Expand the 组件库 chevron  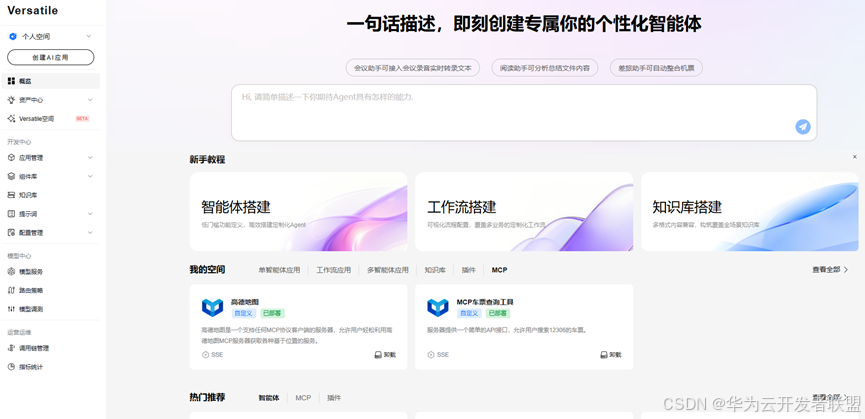click(90, 176)
